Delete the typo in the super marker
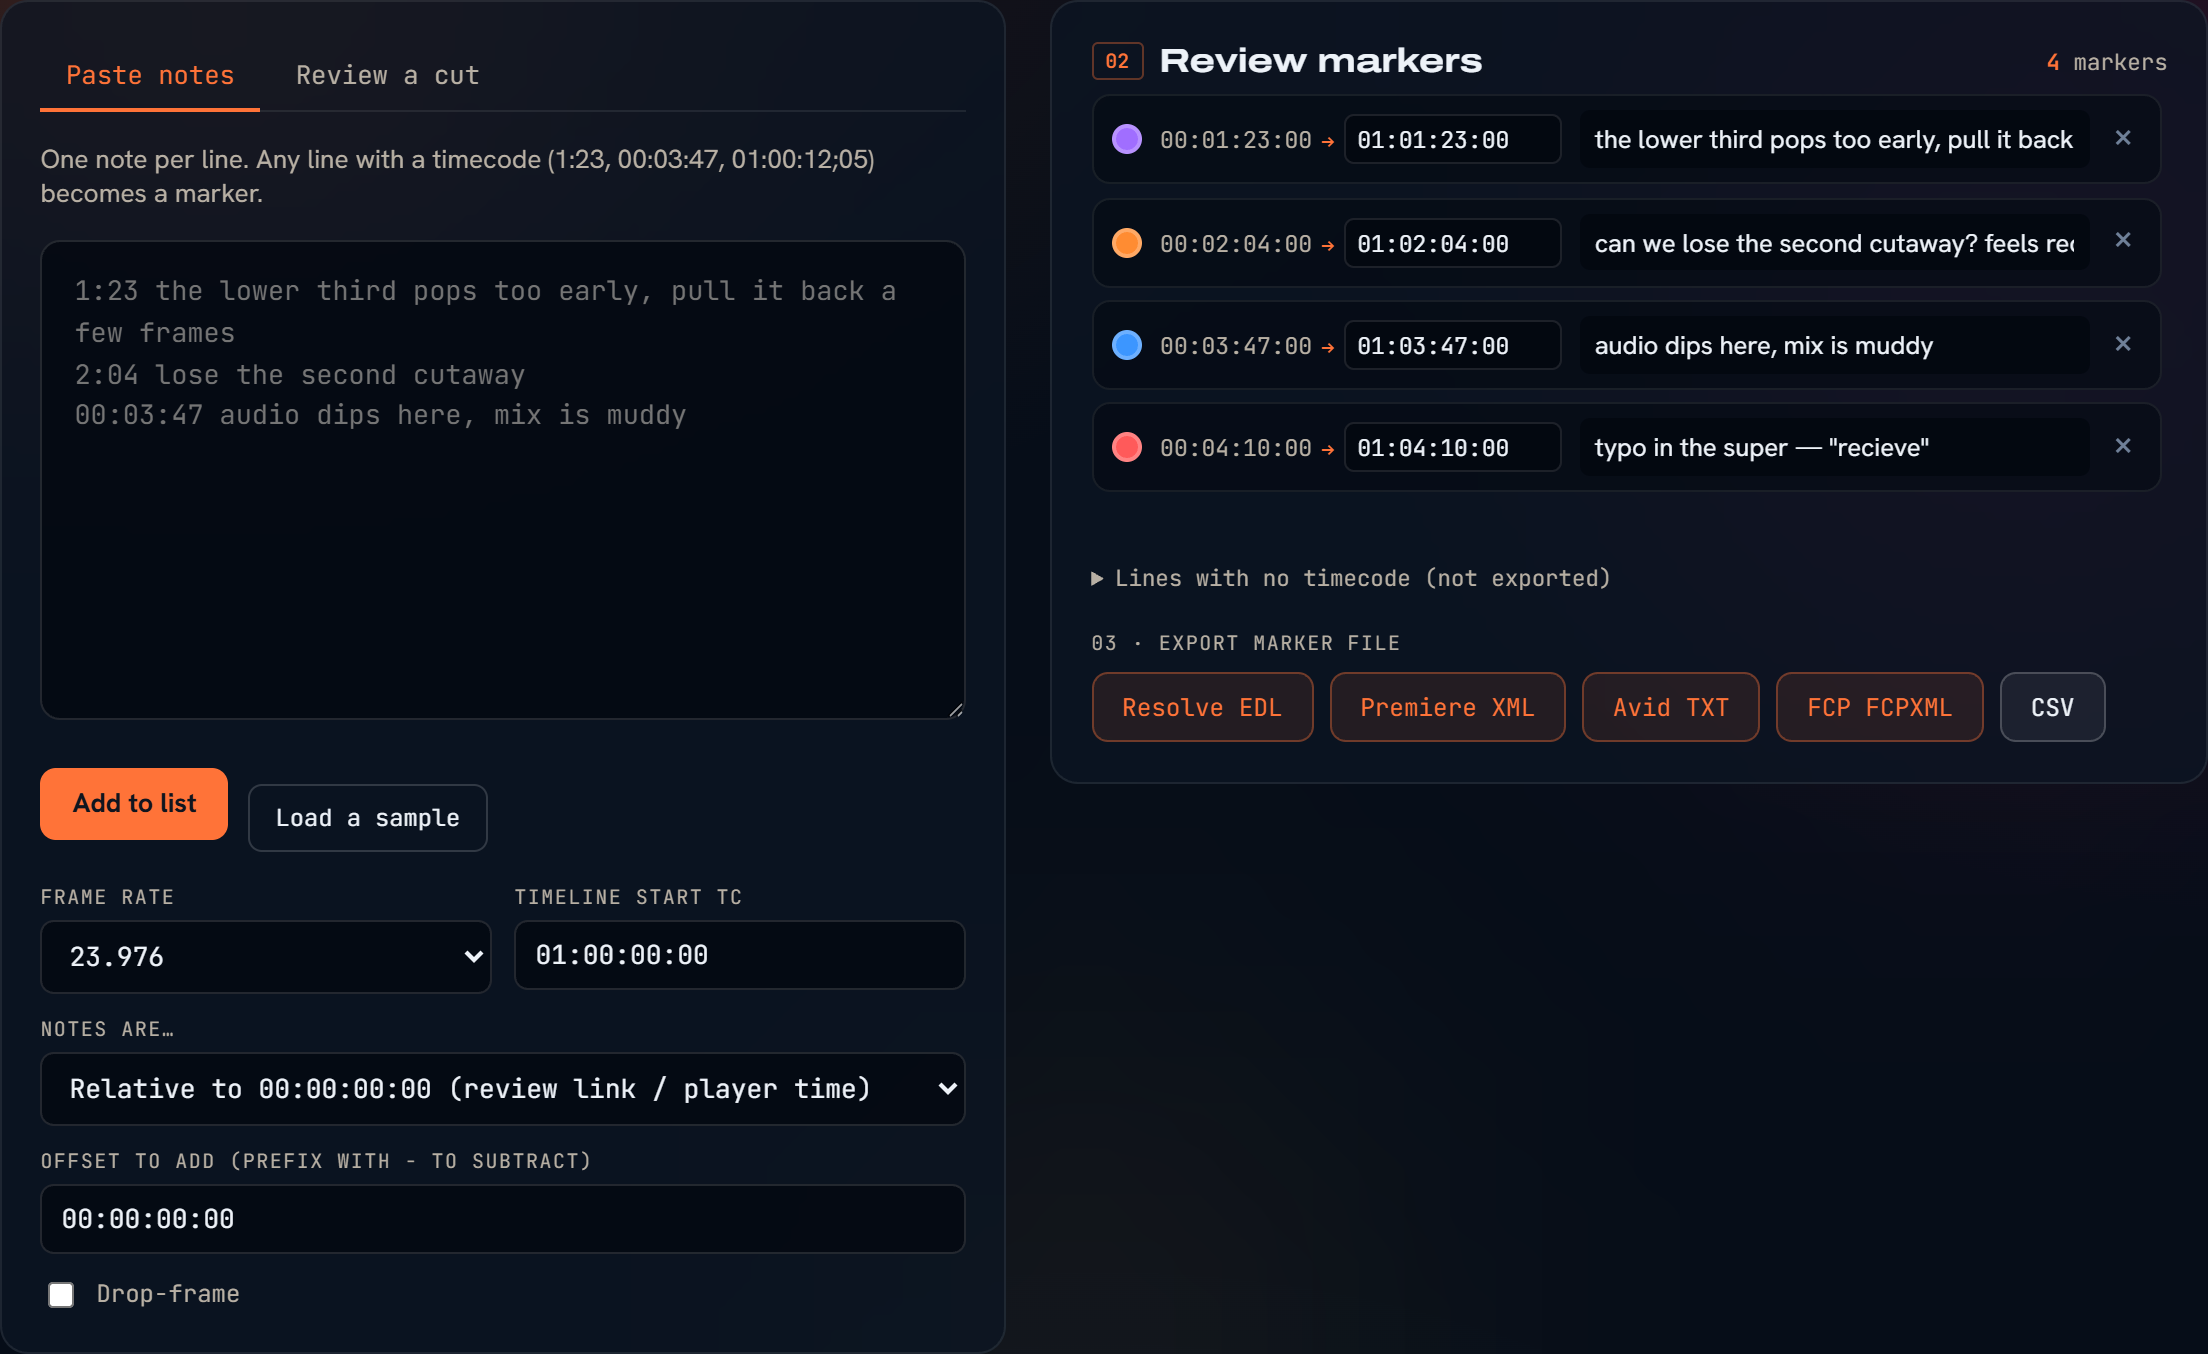This screenshot has height=1354, width=2208. [x=2123, y=446]
